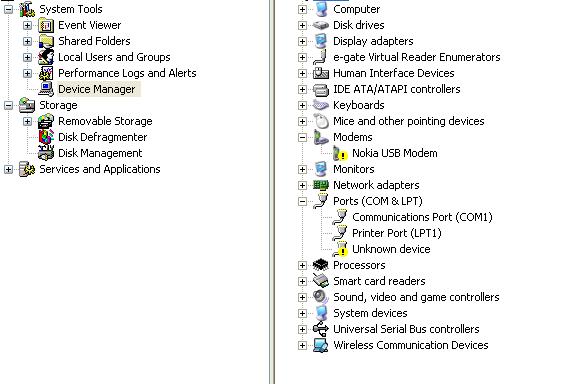Click the System Tools icon

[x=27, y=9]
